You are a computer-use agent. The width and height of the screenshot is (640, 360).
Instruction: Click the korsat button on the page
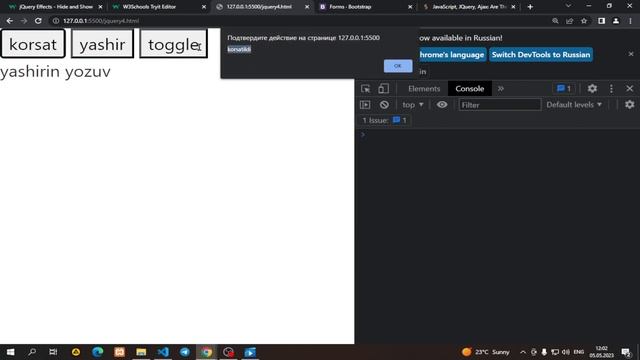click(x=33, y=44)
